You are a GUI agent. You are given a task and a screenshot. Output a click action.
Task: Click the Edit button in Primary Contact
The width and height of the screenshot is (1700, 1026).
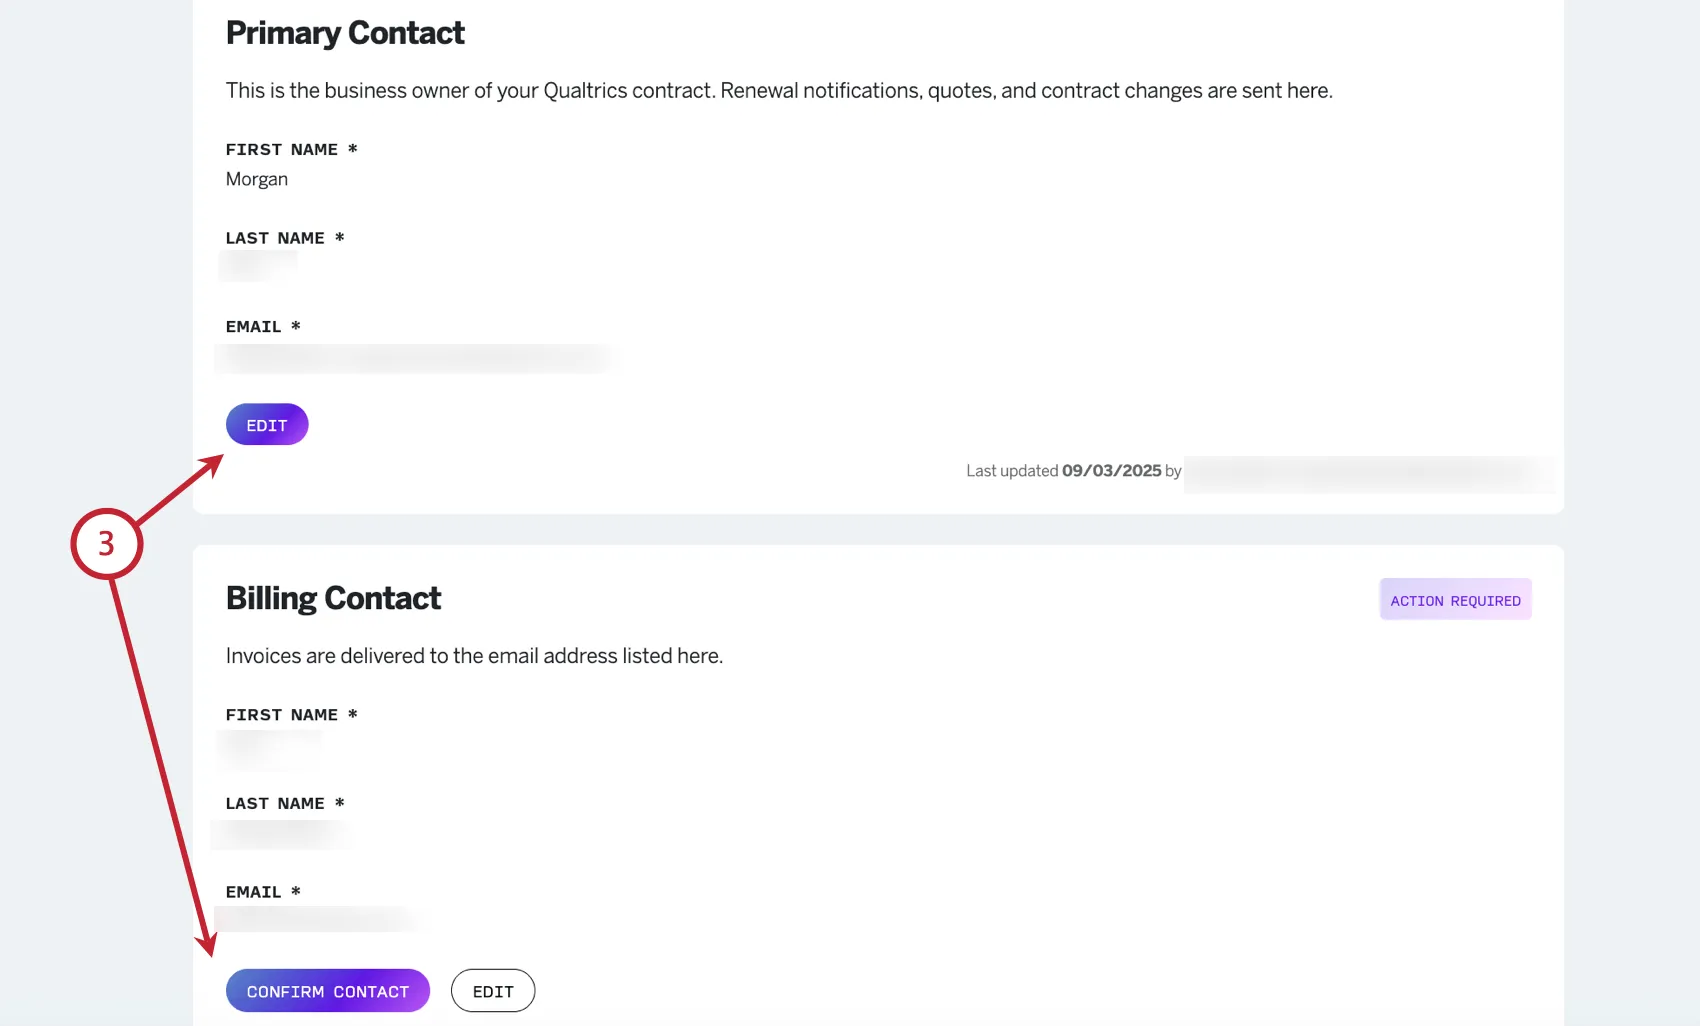point(266,424)
